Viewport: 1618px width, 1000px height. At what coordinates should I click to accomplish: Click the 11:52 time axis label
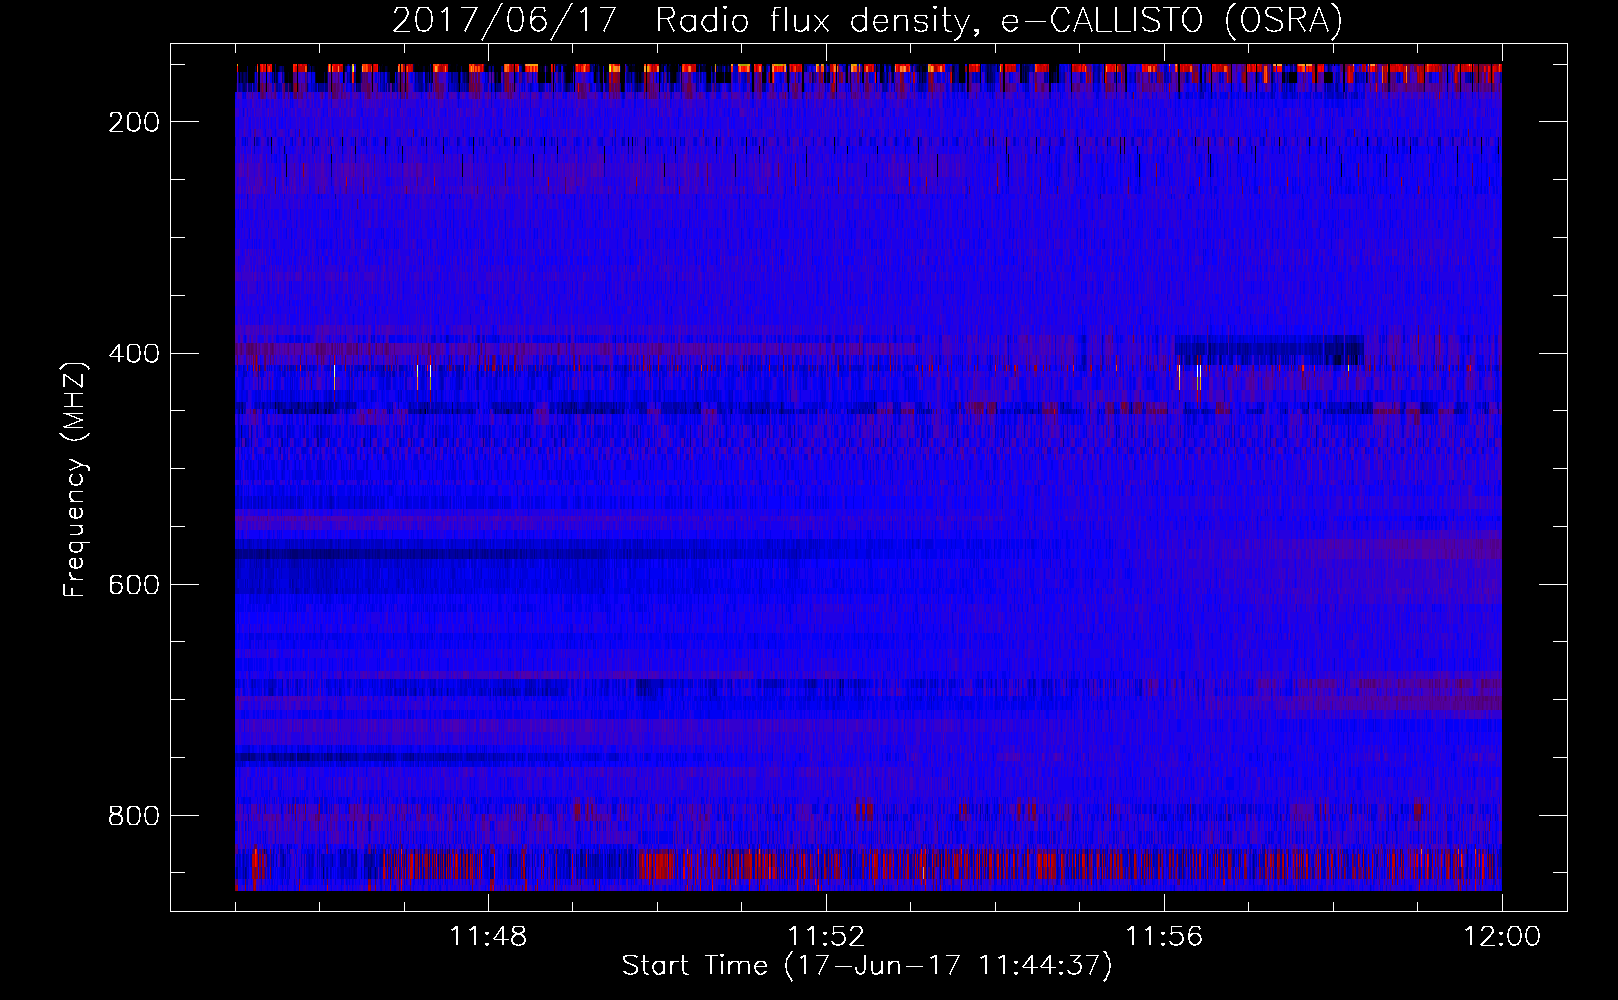point(826,937)
